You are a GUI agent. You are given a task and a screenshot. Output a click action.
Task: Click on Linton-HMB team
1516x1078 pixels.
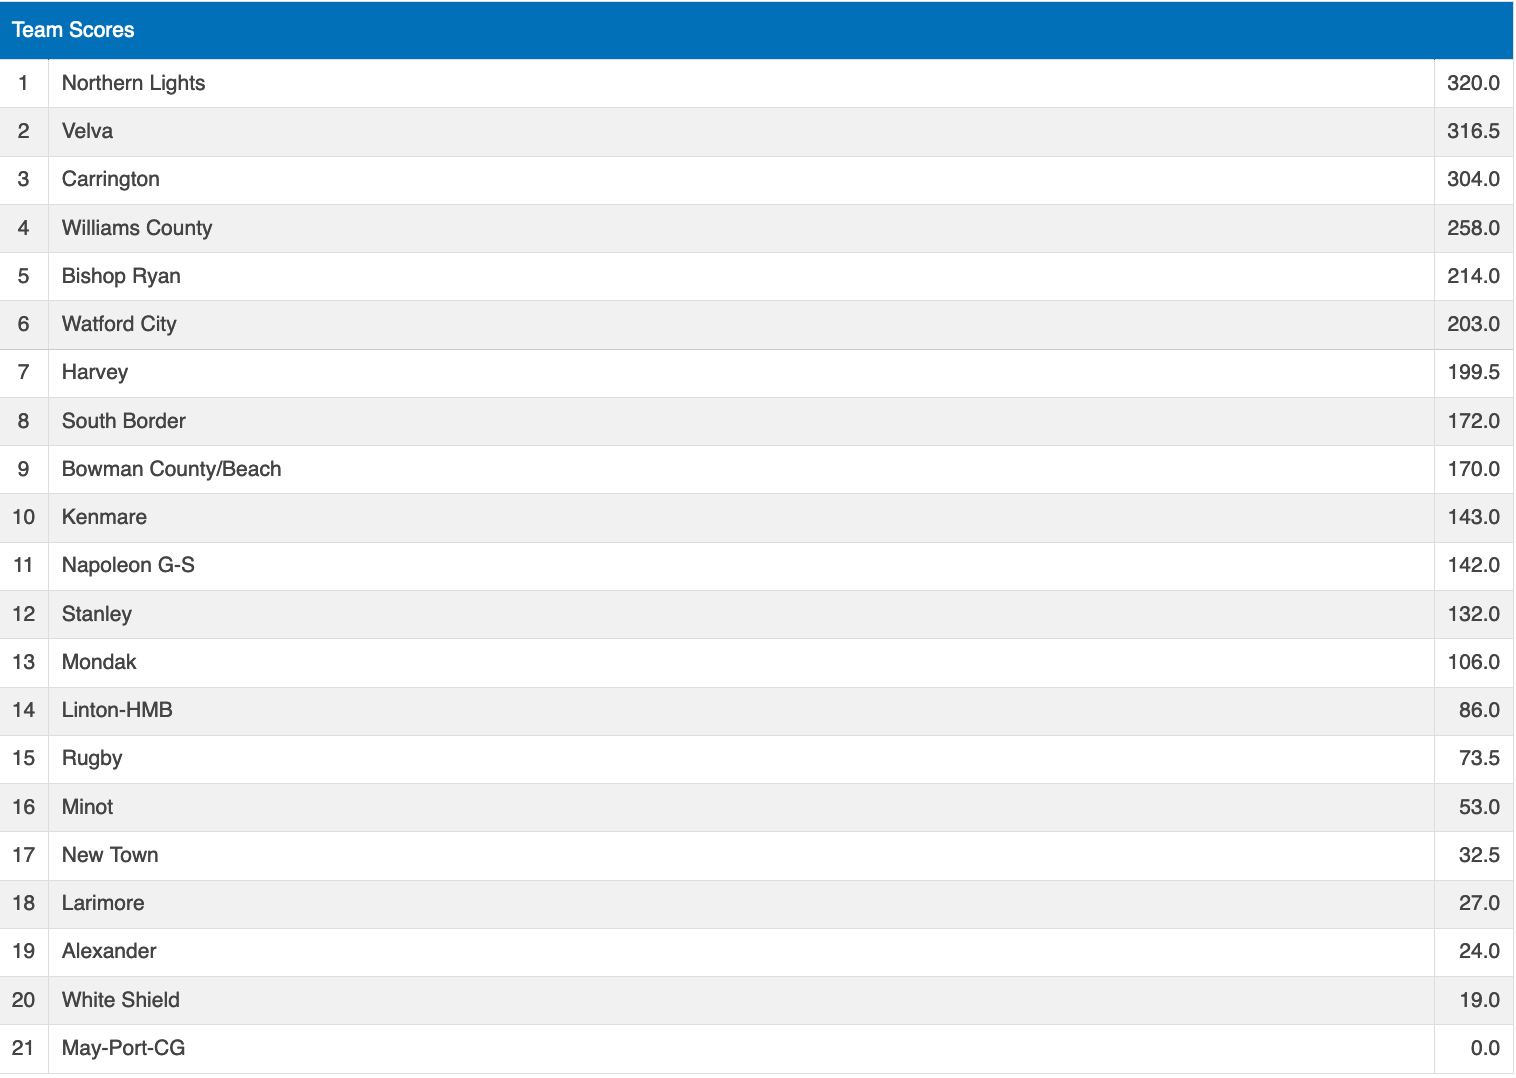tap(117, 710)
